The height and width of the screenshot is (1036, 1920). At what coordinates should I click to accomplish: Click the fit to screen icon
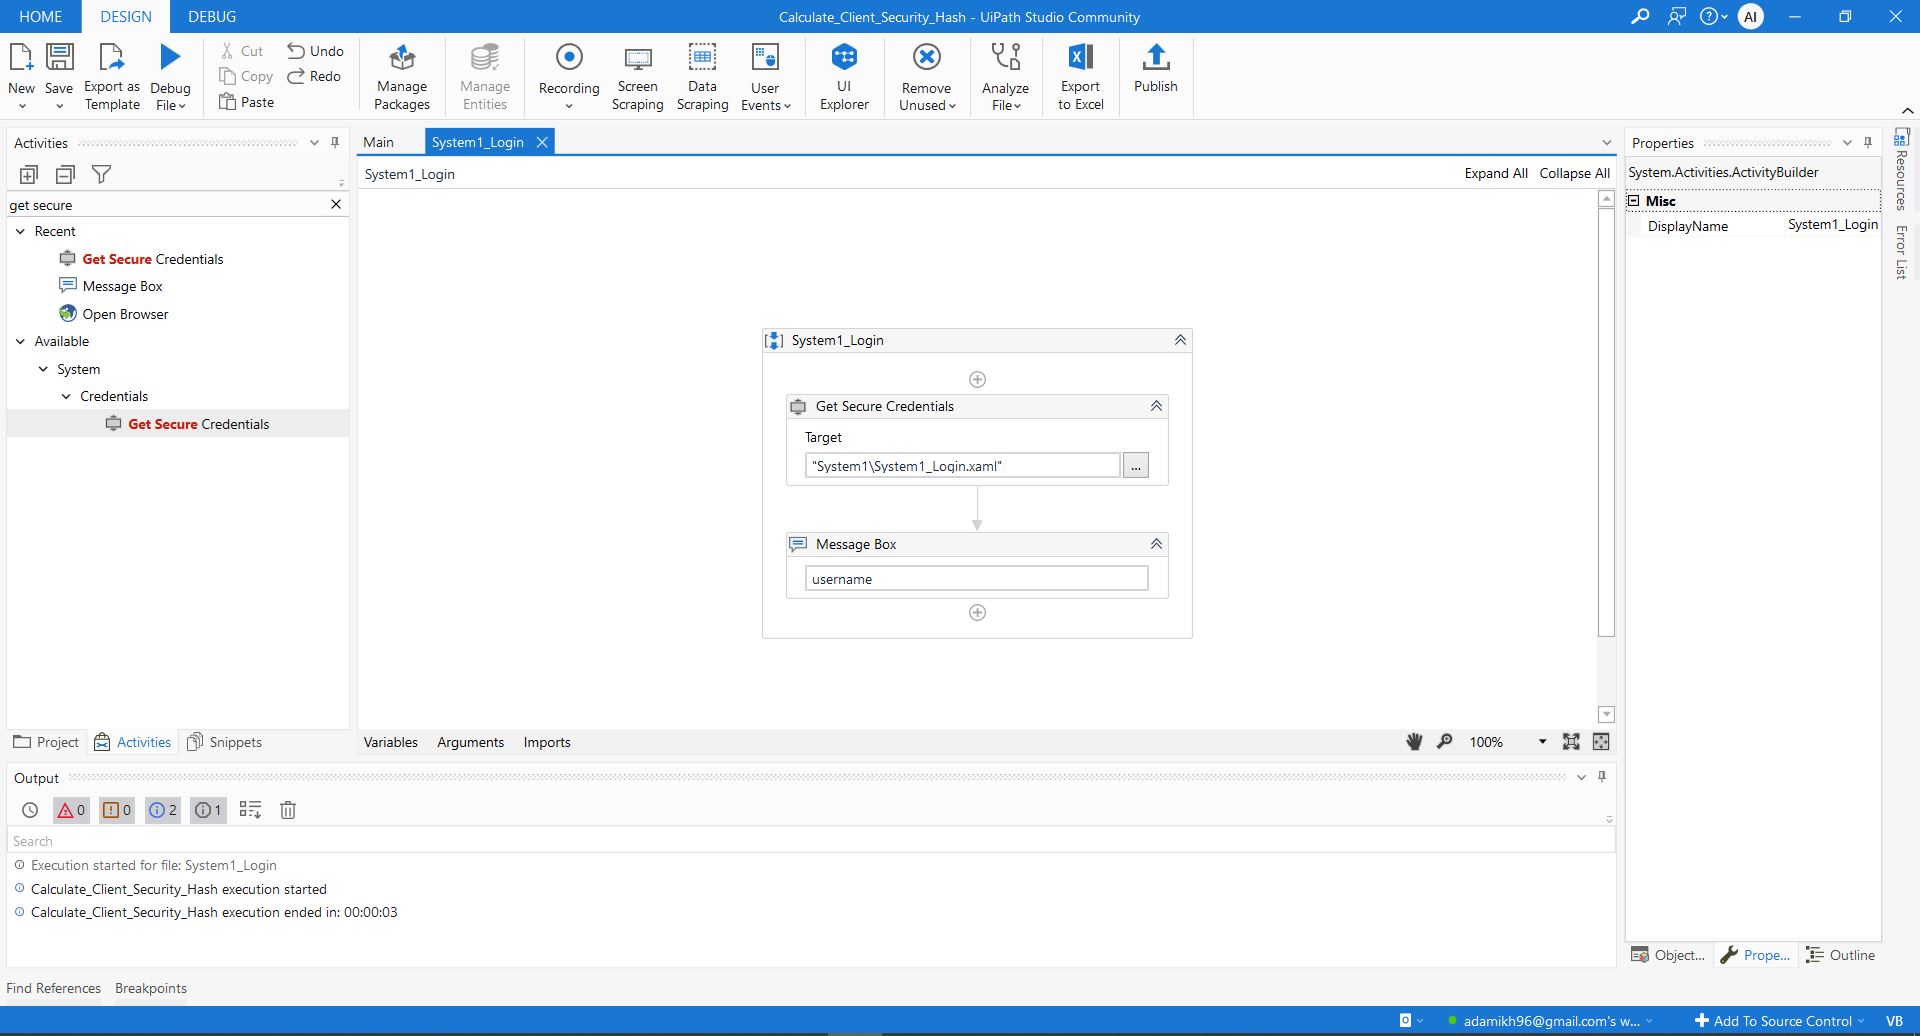1571,742
